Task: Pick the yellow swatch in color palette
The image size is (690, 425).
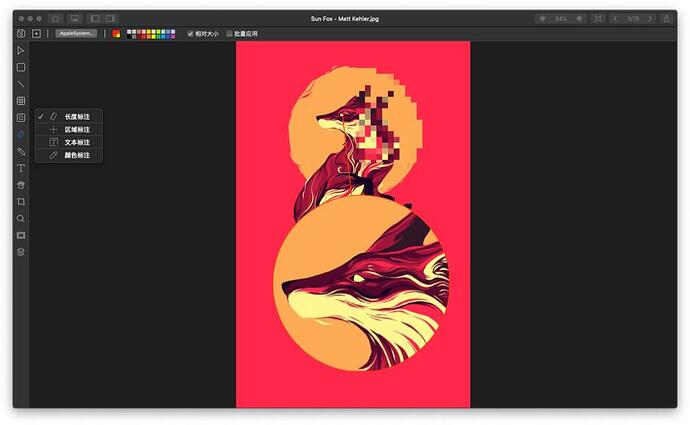Action: (x=146, y=31)
